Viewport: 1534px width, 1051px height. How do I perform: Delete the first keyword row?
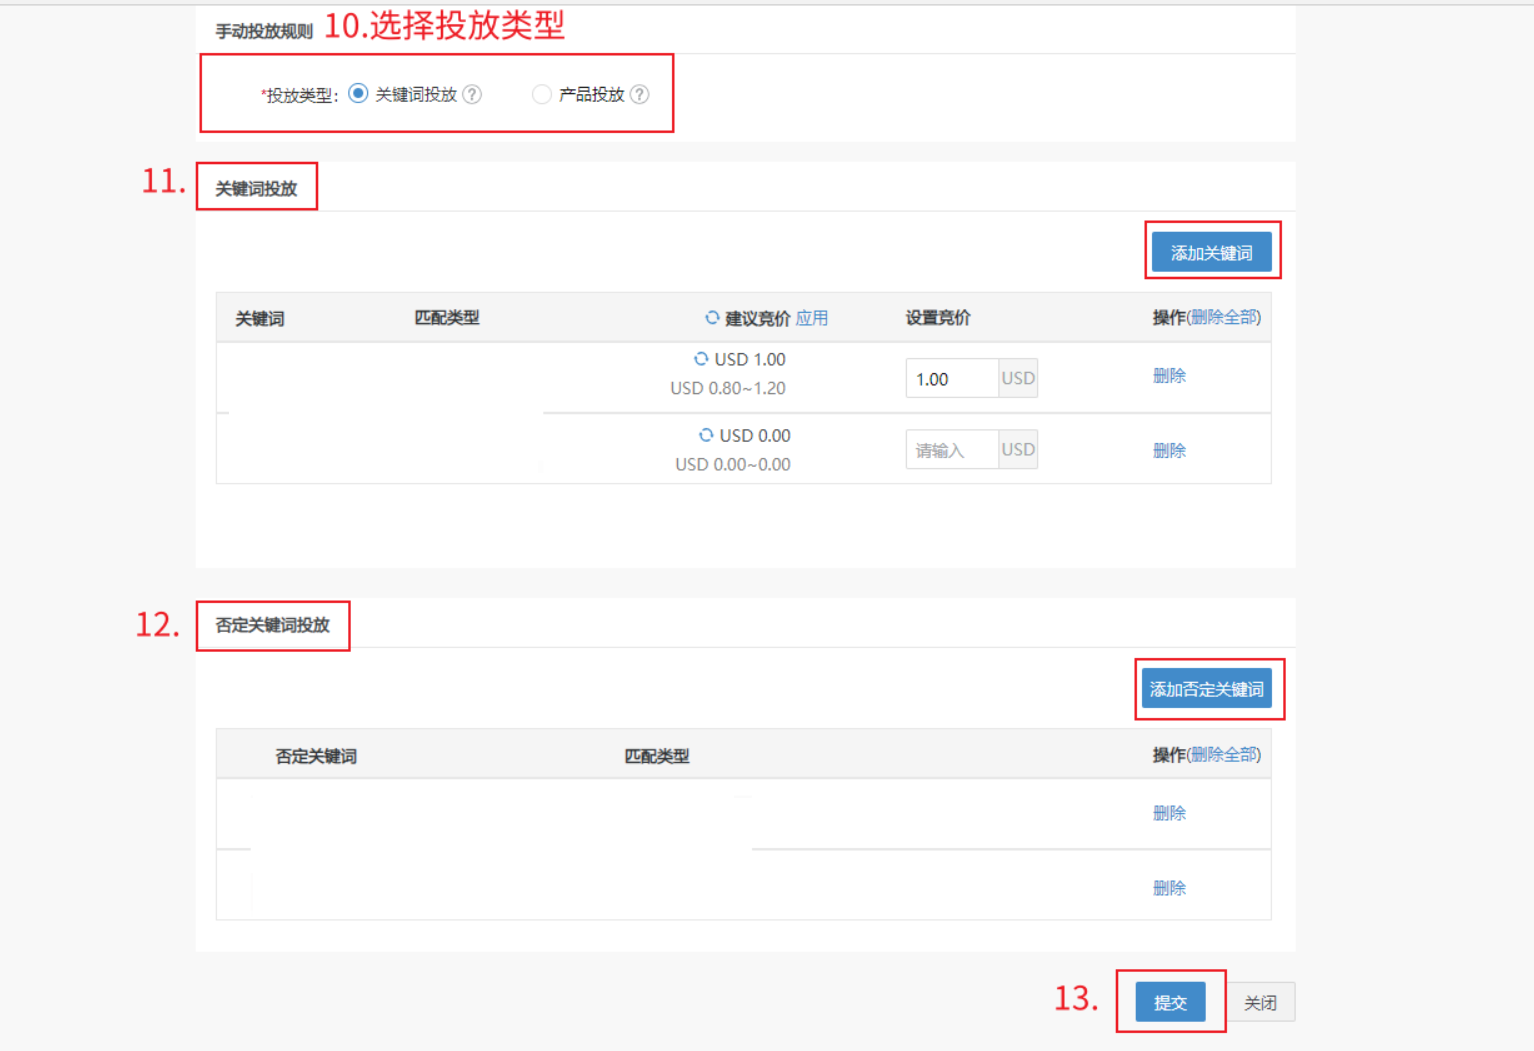pos(1168,376)
